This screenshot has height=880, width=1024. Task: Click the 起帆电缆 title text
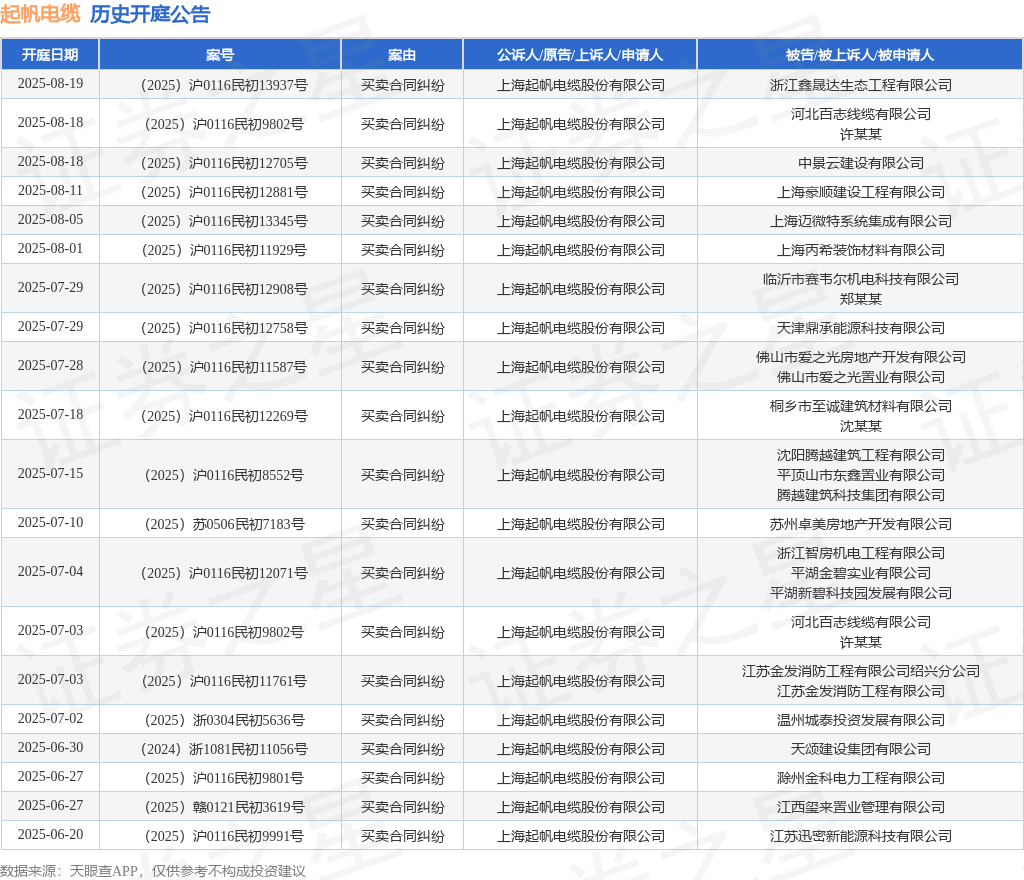tap(40, 14)
